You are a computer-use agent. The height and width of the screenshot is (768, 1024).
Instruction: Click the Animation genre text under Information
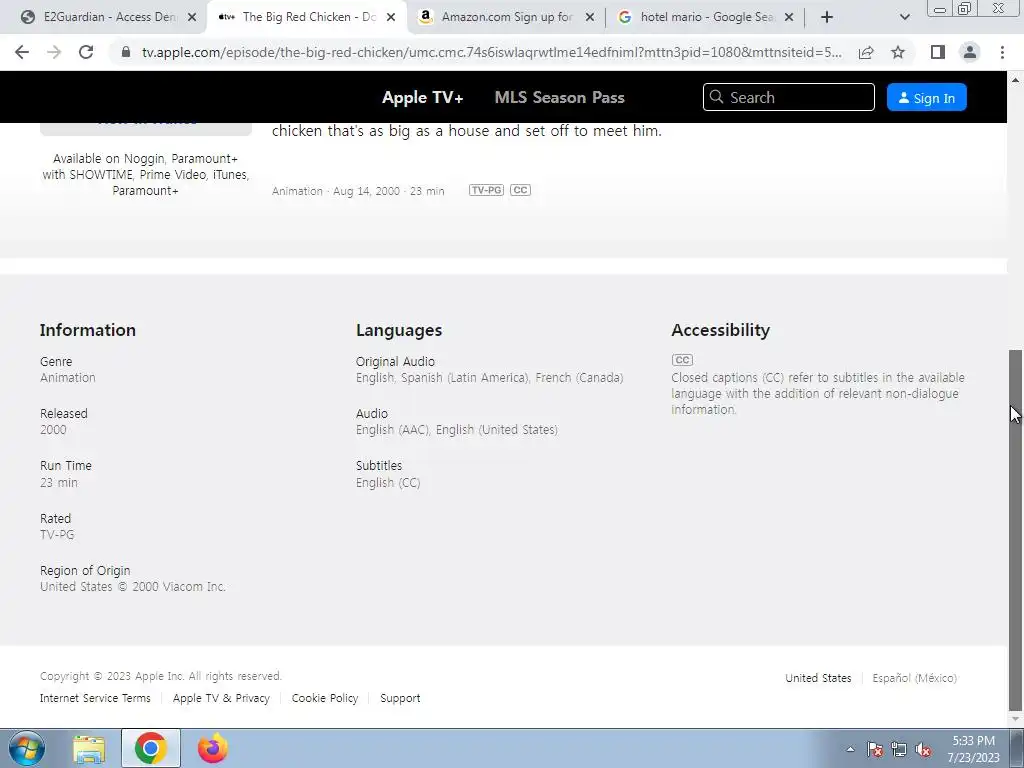68,377
